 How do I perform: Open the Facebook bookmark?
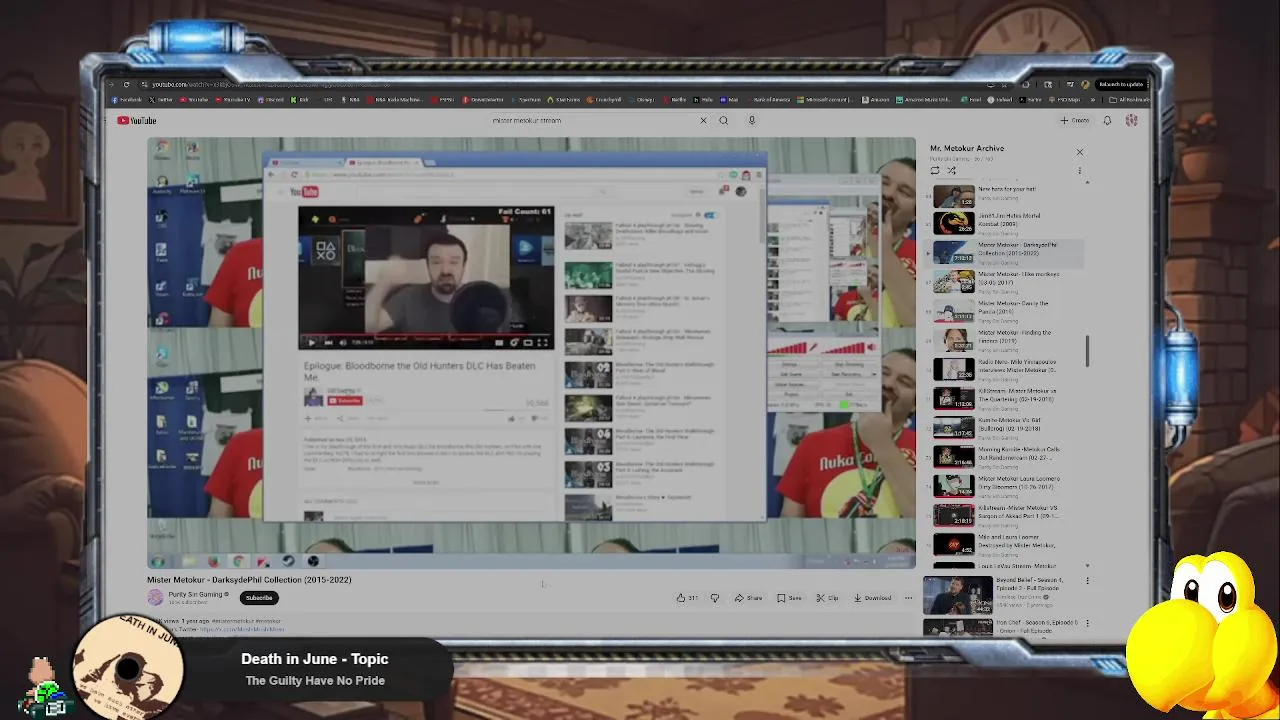pos(128,99)
